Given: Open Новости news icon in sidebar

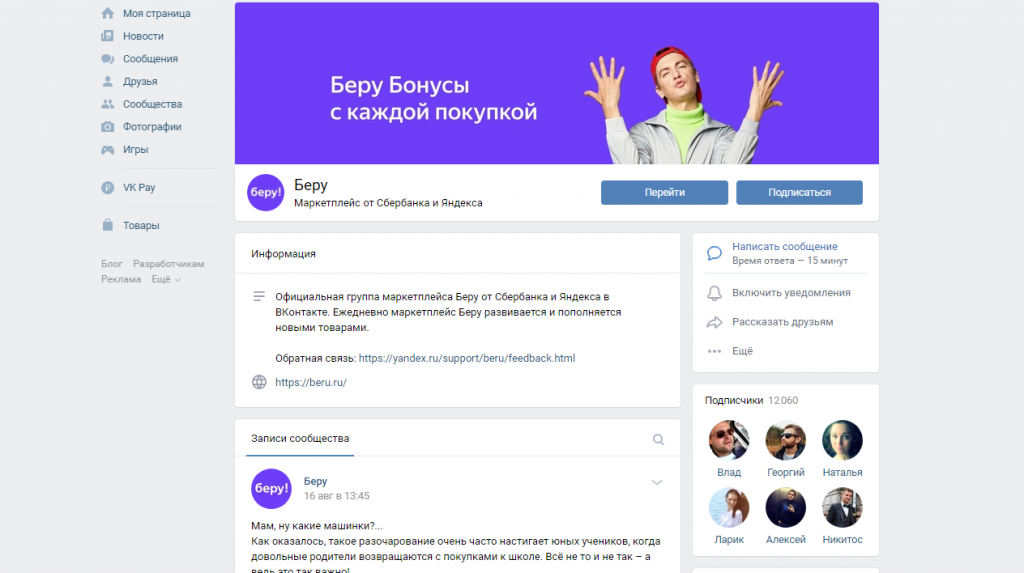Looking at the screenshot, I should pos(108,36).
